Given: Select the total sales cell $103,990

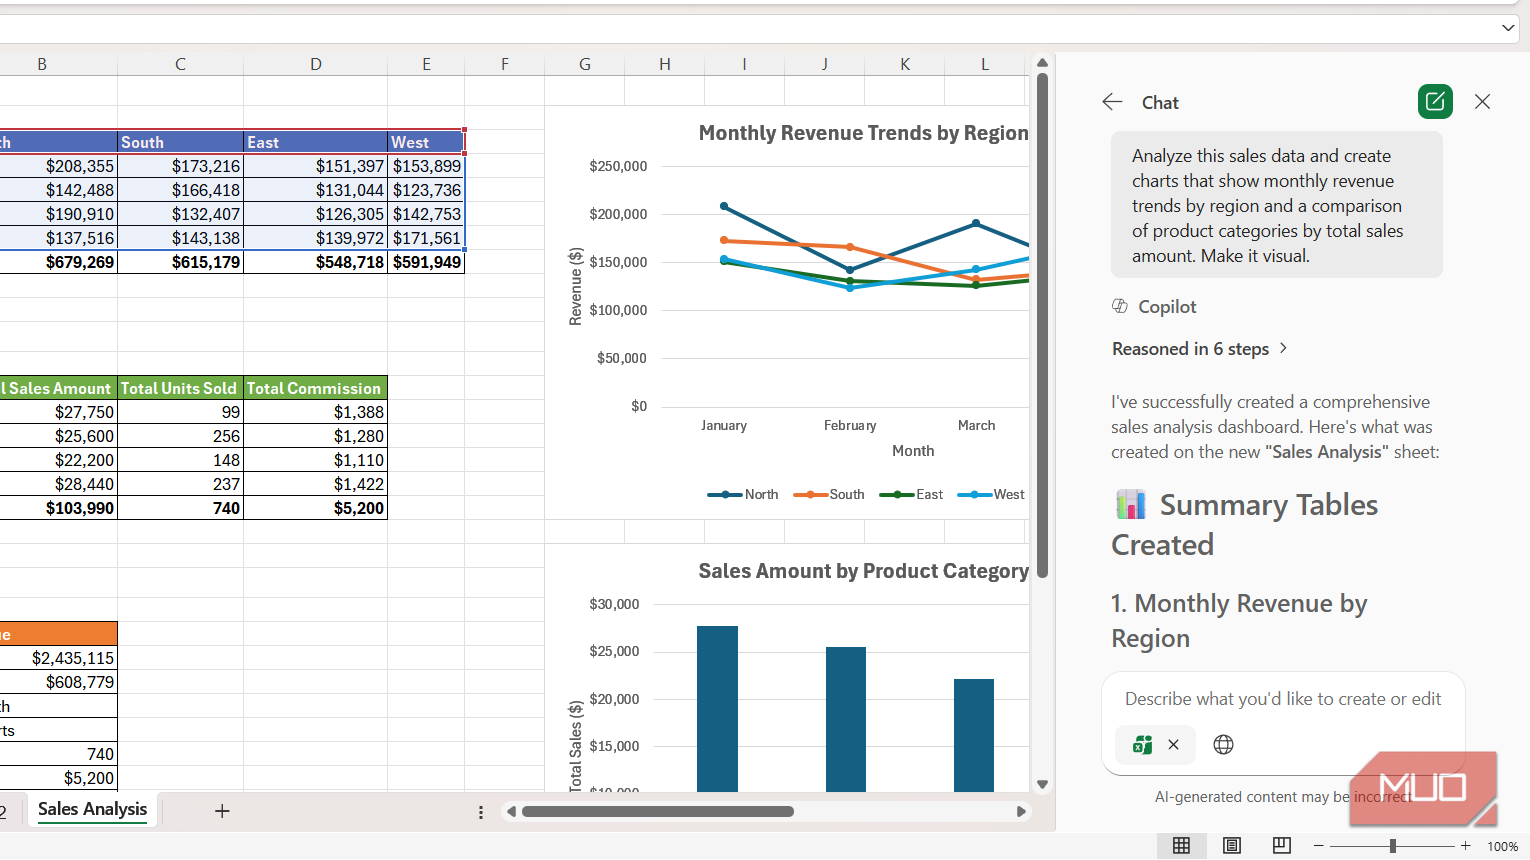Looking at the screenshot, I should click(x=58, y=508).
